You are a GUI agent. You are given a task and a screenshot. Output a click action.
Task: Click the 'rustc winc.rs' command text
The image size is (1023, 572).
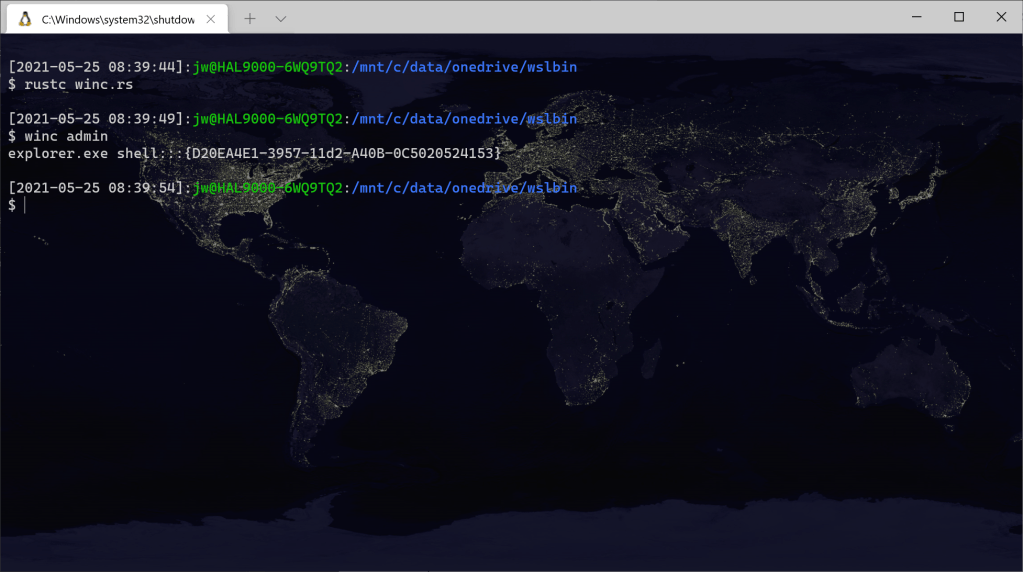tap(75, 84)
